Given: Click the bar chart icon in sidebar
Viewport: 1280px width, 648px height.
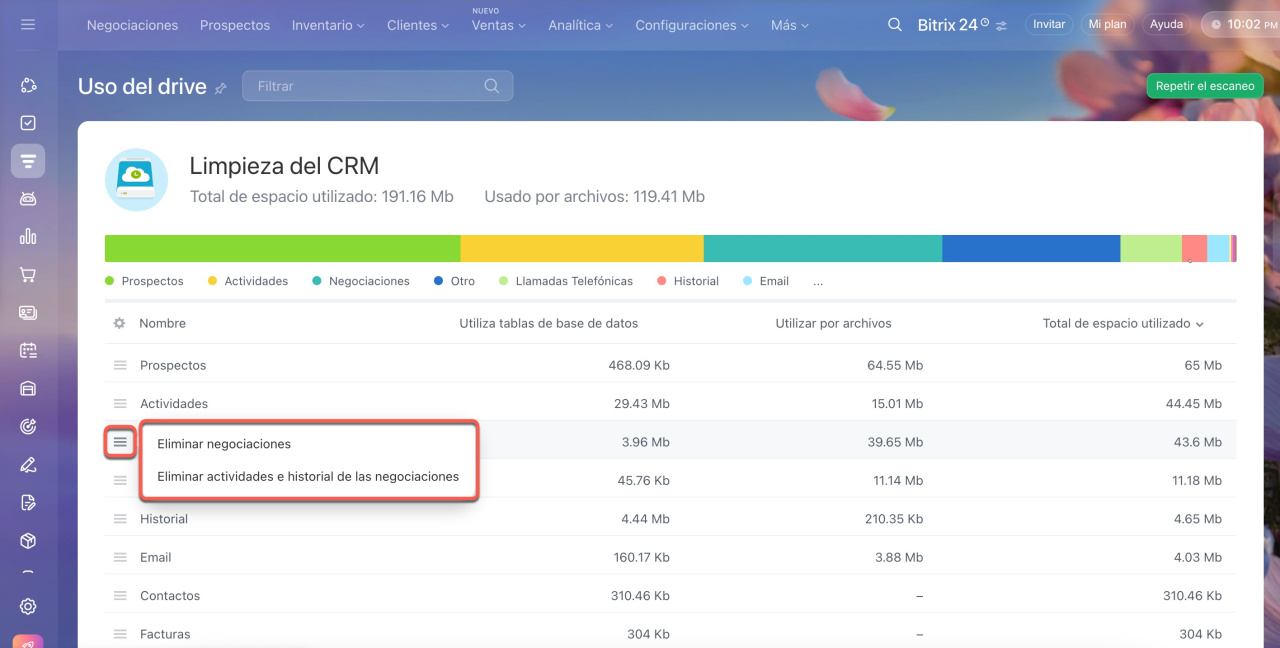Looking at the screenshot, I should 28,237.
